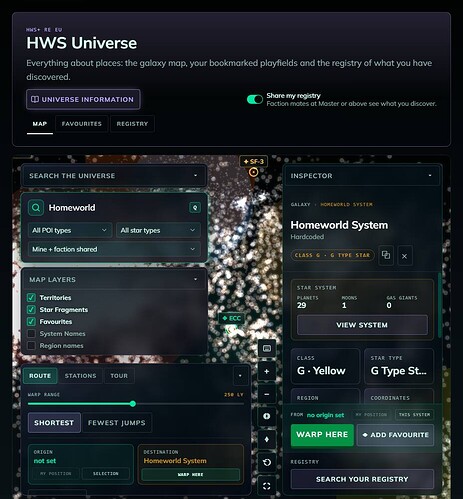463x499 pixels.
Task: Uncheck the Territories layer
Action: [x=31, y=298]
